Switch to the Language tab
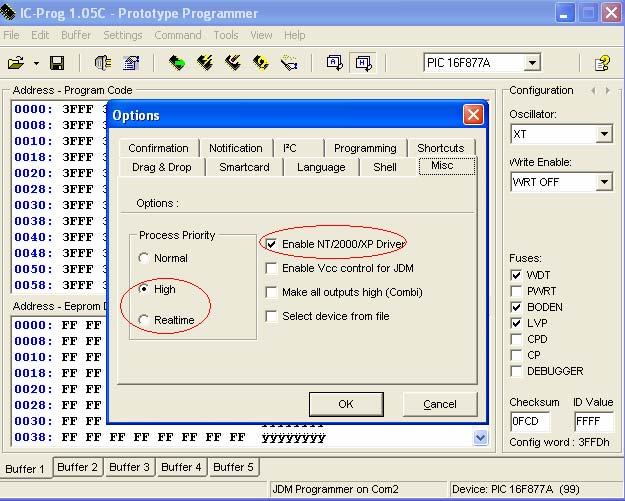Screen dimensions: 625x501 click(321, 167)
